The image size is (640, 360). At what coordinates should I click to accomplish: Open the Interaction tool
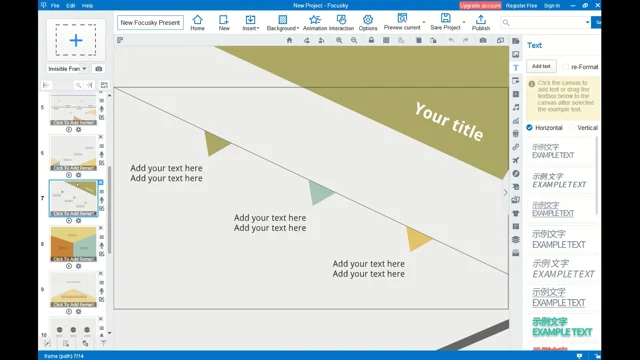click(x=341, y=22)
